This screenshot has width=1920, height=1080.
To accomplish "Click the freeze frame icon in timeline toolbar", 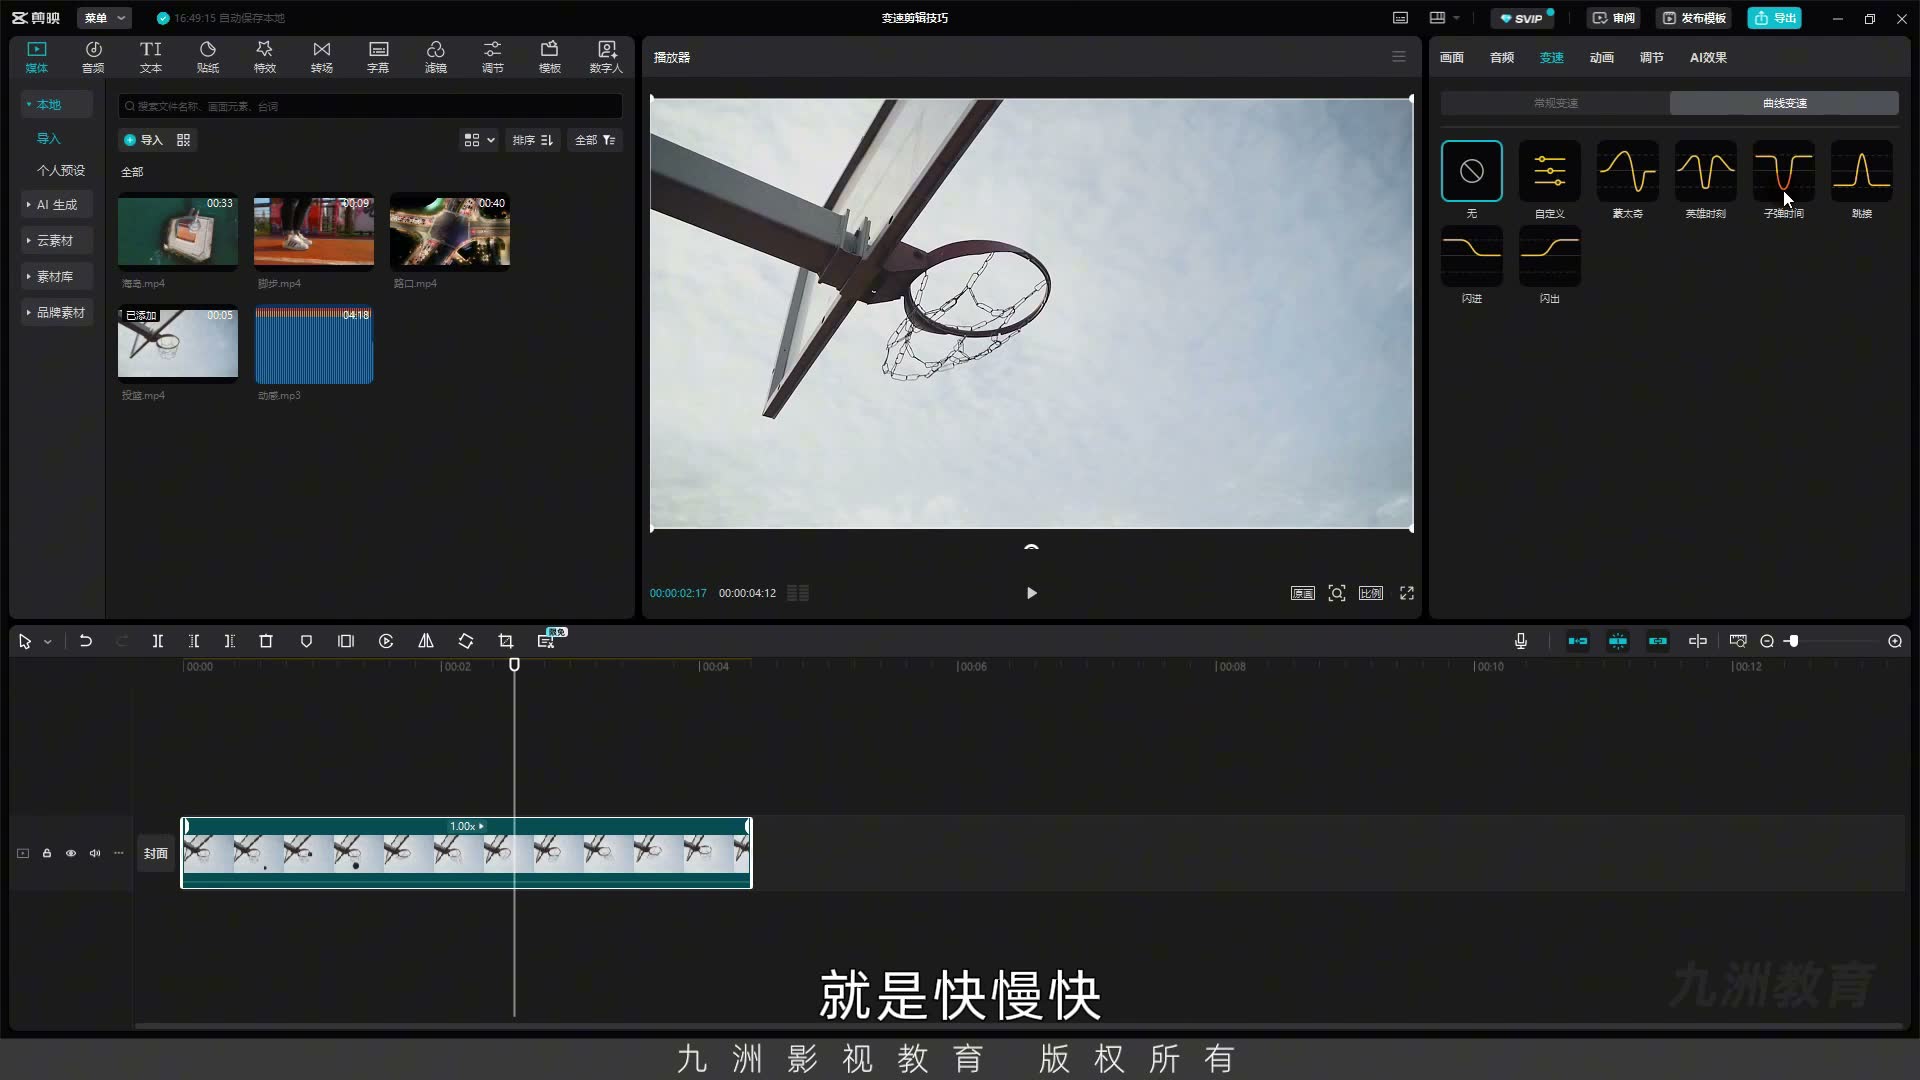I will pos(346,641).
